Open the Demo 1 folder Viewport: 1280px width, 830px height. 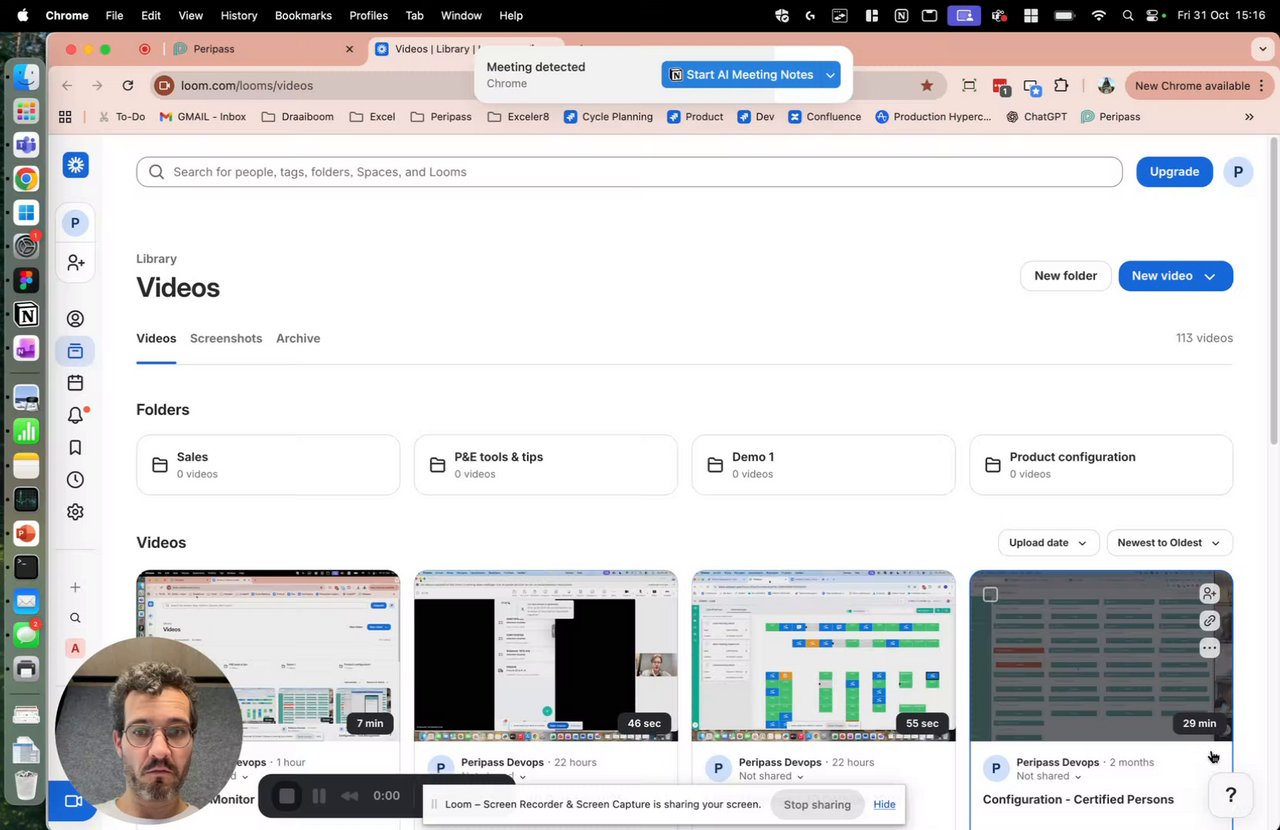(823, 465)
